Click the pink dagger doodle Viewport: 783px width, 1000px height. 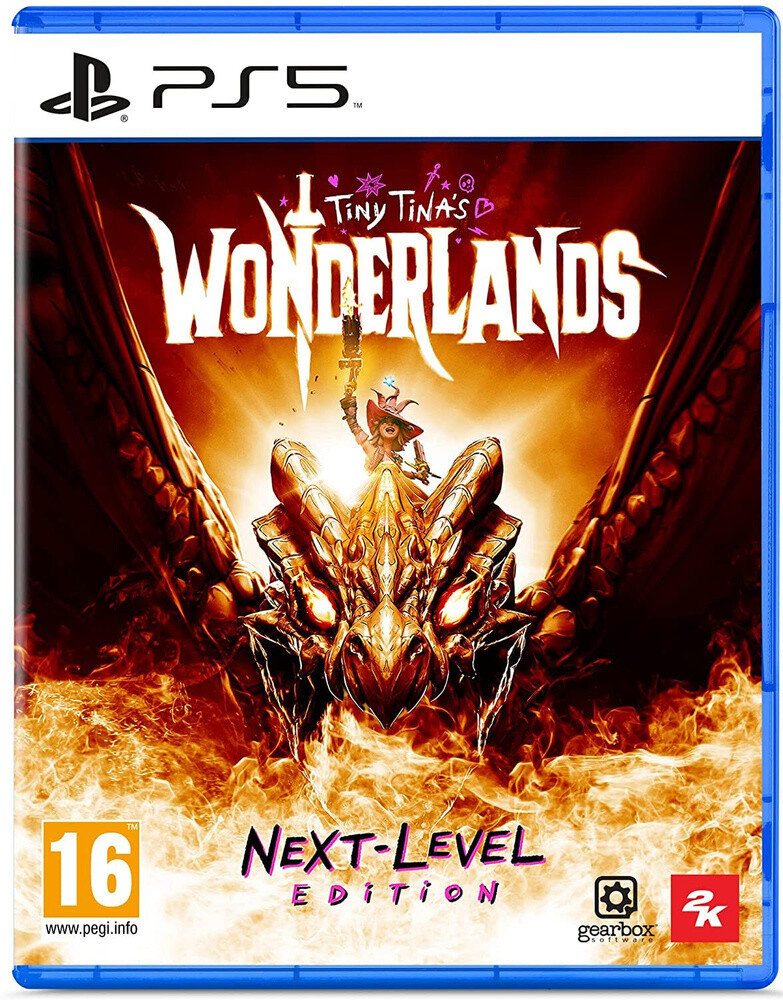point(432,176)
